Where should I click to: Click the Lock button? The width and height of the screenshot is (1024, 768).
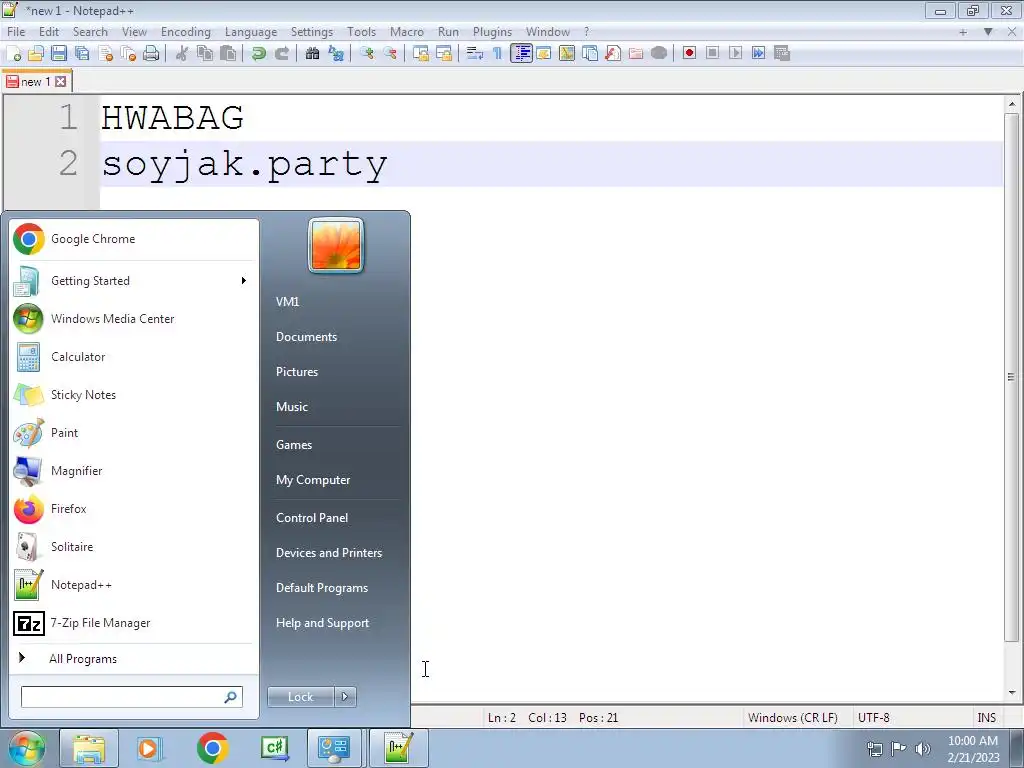coord(300,697)
